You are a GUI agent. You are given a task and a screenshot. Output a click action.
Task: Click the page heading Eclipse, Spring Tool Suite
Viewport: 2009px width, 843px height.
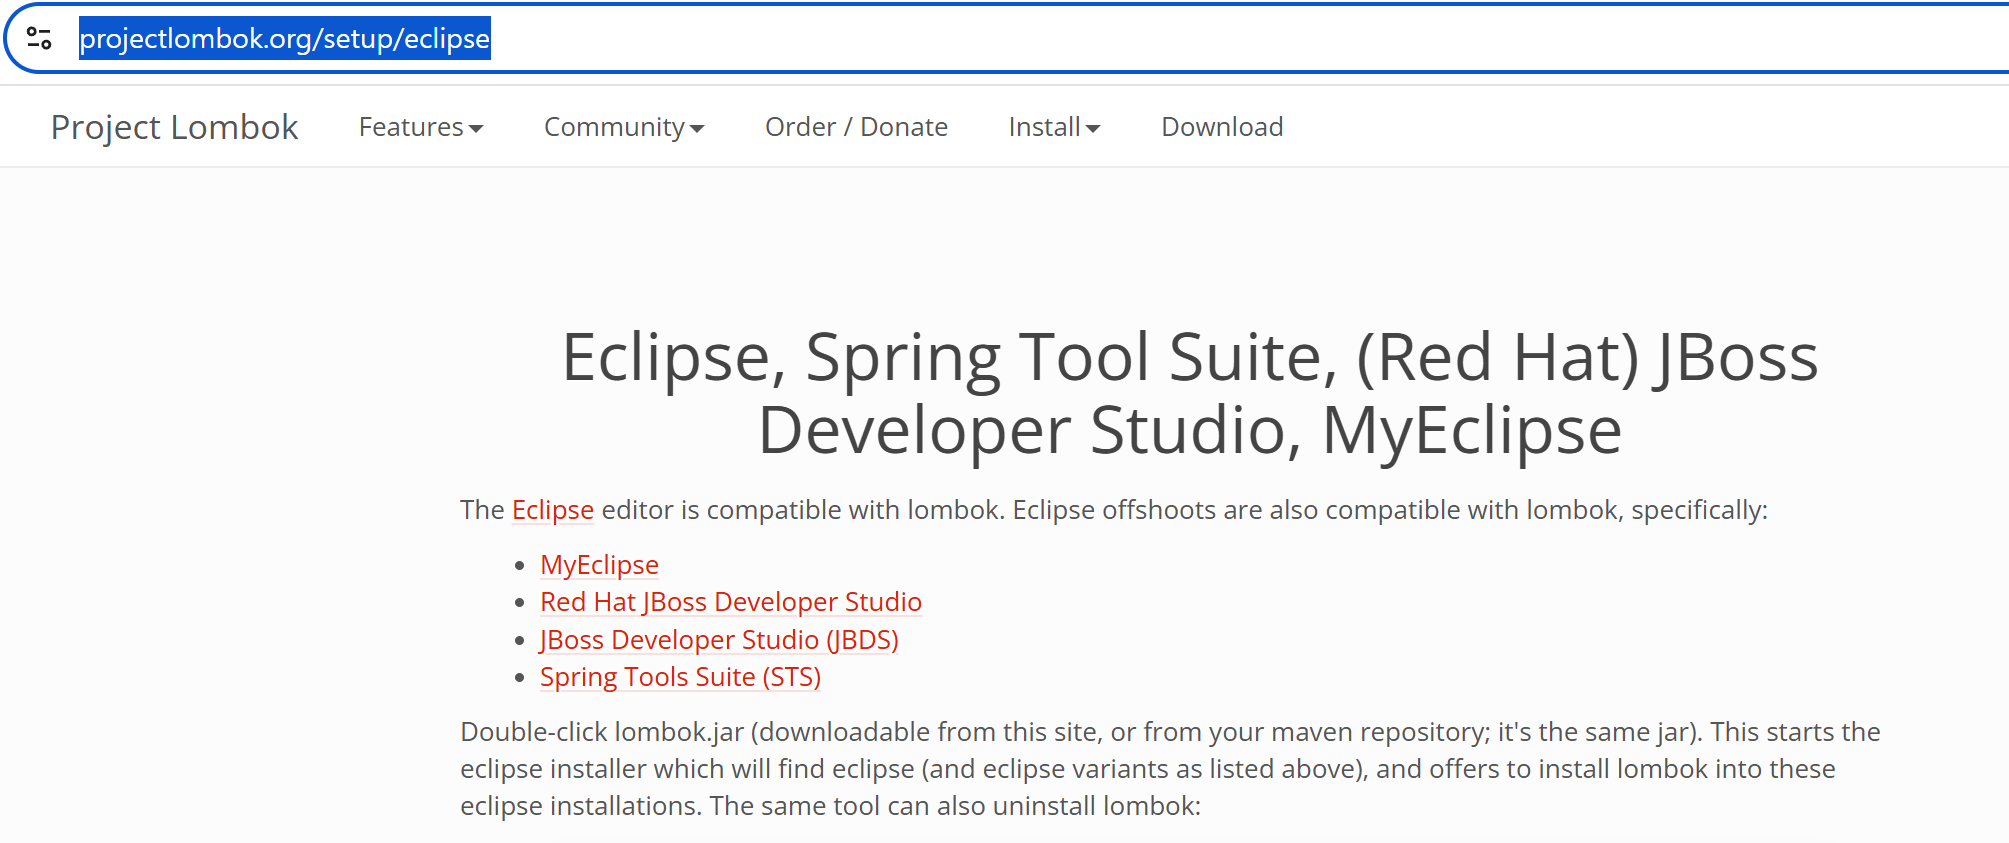pyautogui.click(x=1190, y=393)
